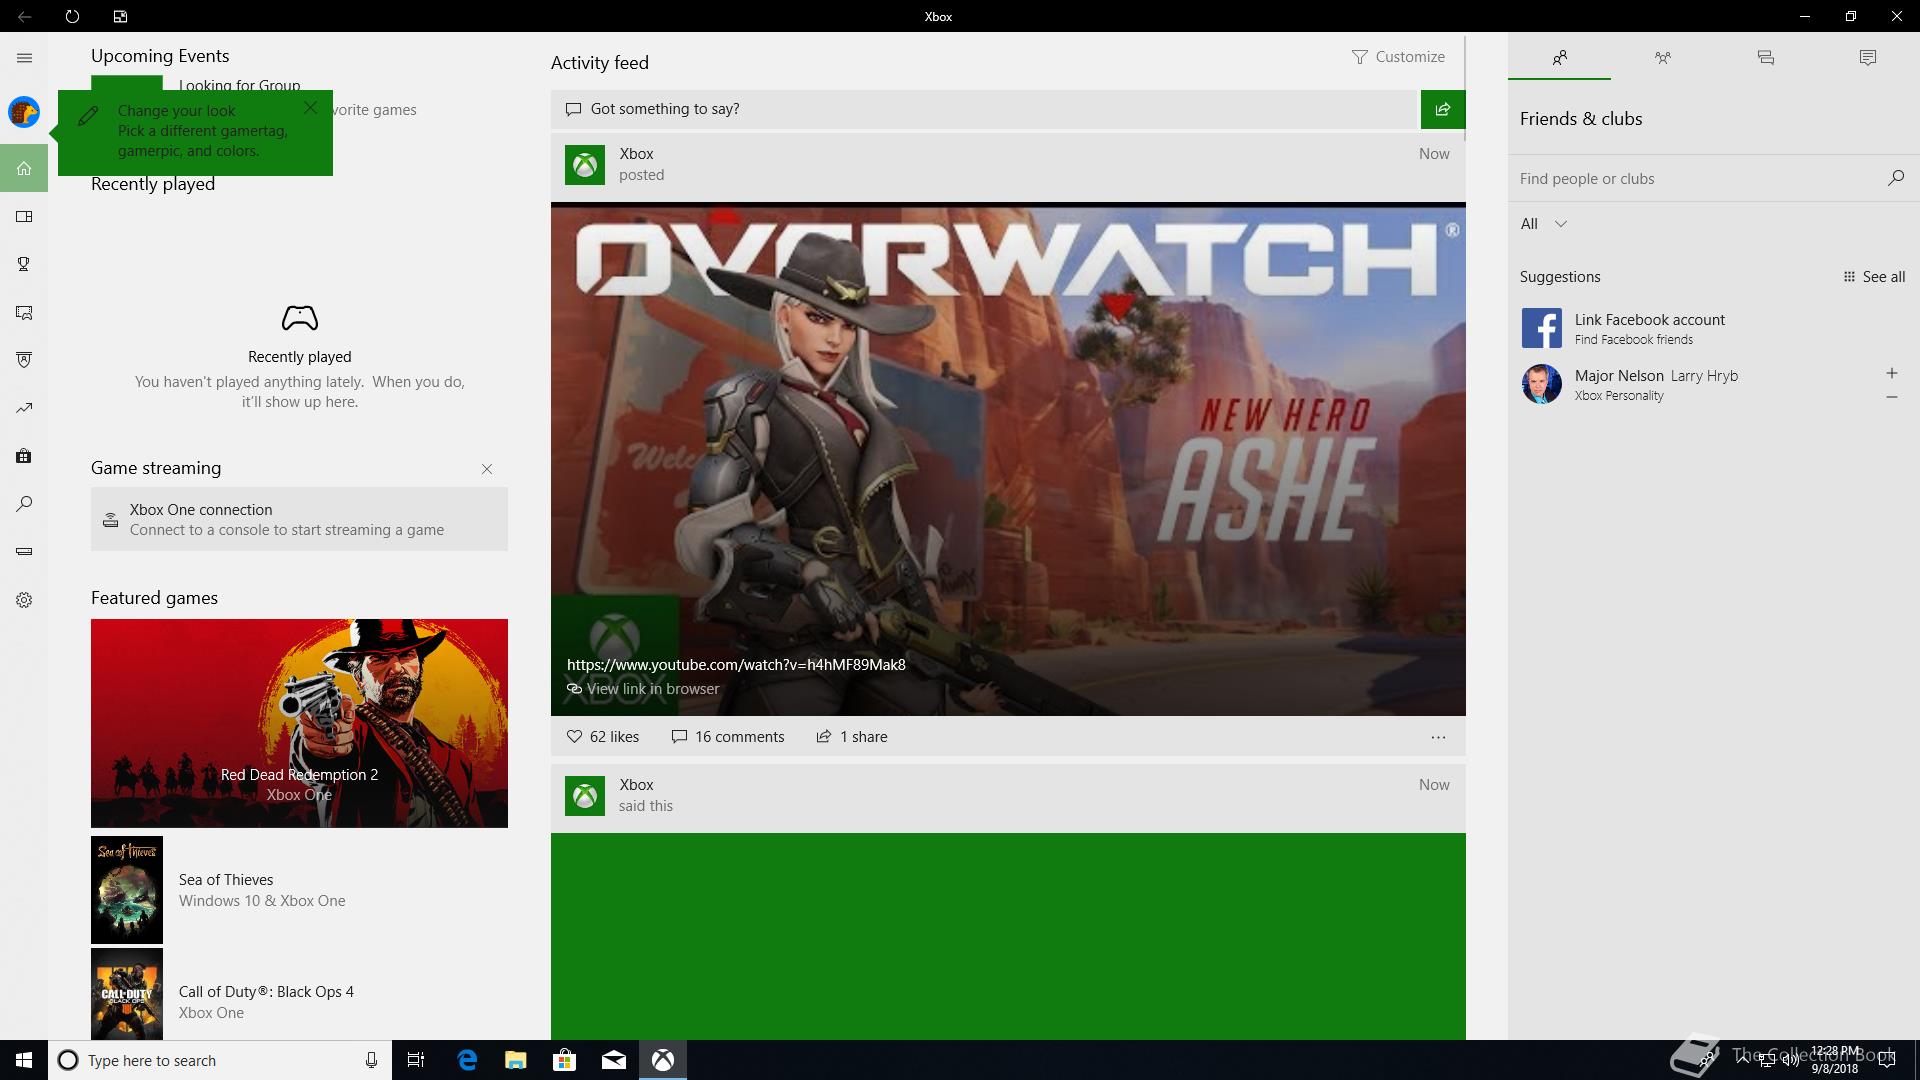Open My games sidebar icon
Screen dimensions: 1920x1080
tap(24, 216)
